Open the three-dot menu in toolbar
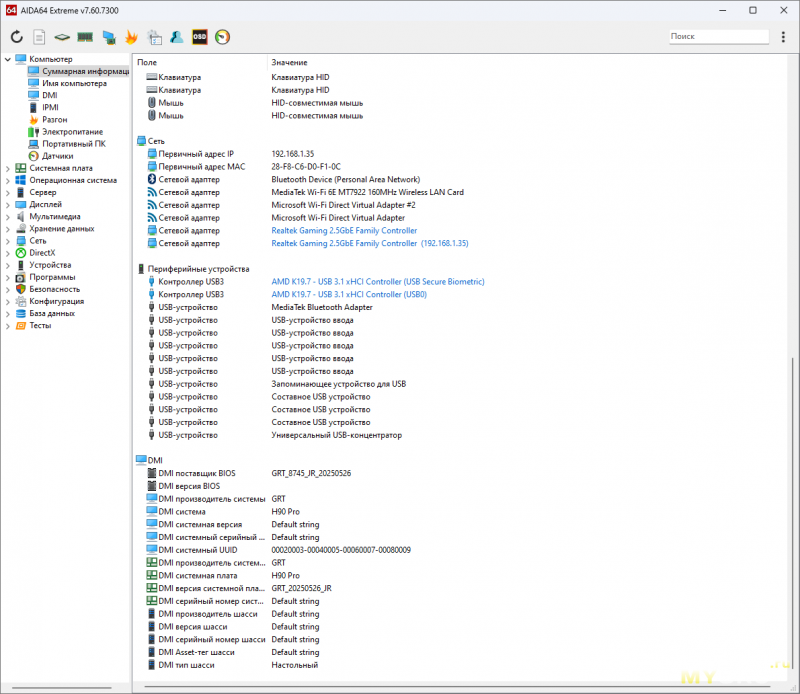 (783, 37)
